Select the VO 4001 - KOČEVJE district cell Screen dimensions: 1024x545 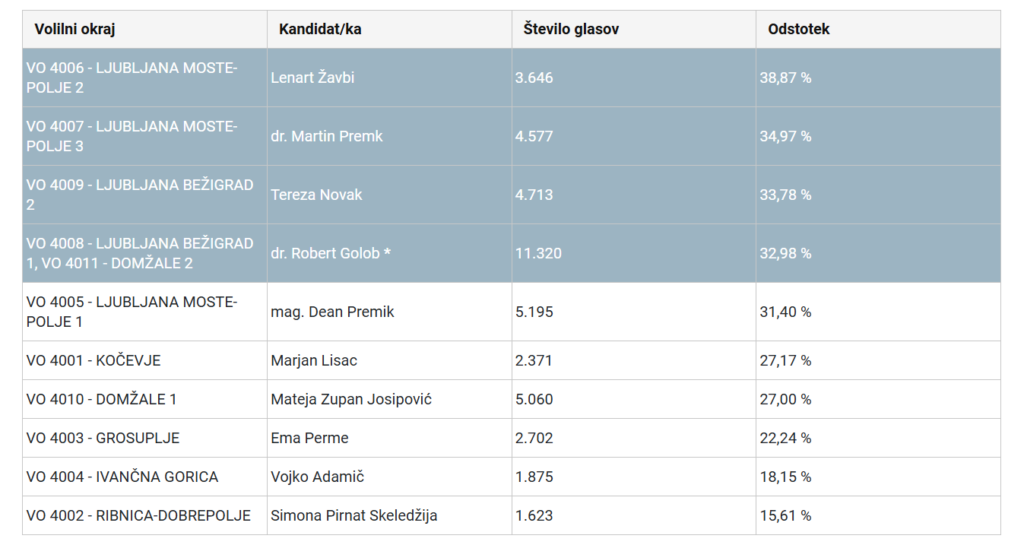pyautogui.click(x=94, y=360)
